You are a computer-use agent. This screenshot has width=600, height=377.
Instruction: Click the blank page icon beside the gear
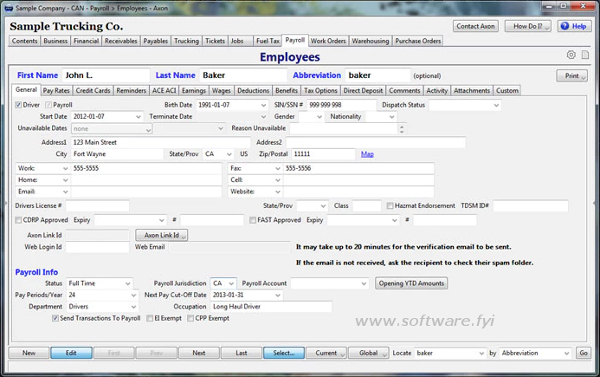pyautogui.click(x=585, y=55)
